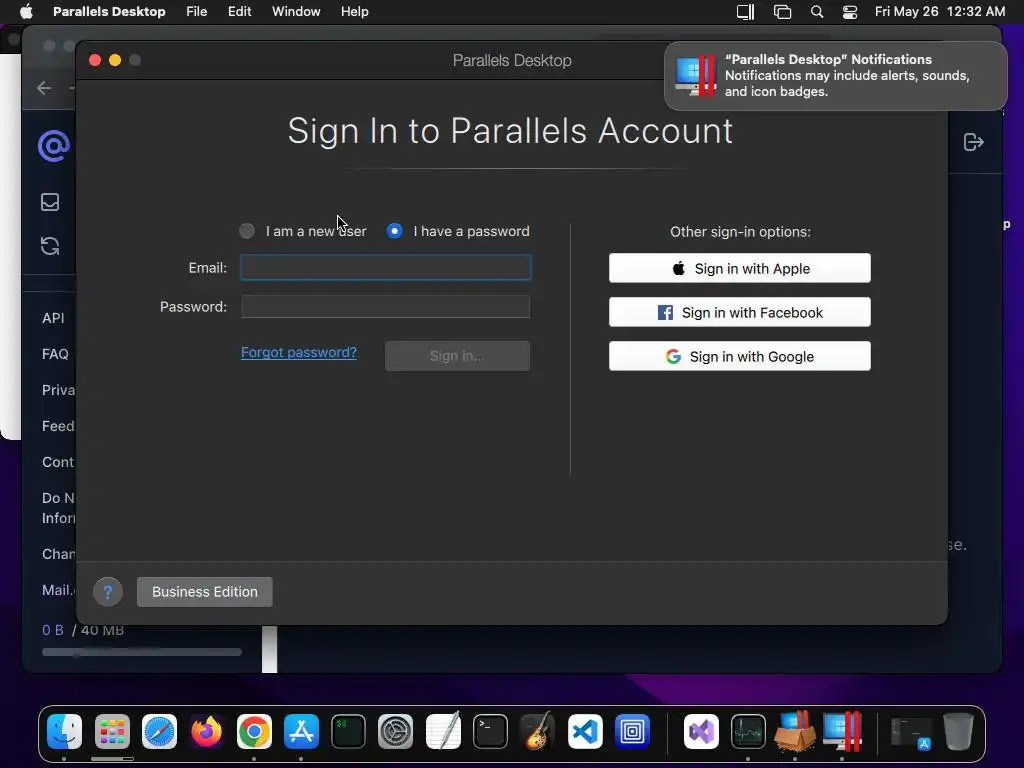Viewport: 1024px width, 768px height.
Task: Open Parallels Desktop from the Dock
Action: (x=842, y=731)
